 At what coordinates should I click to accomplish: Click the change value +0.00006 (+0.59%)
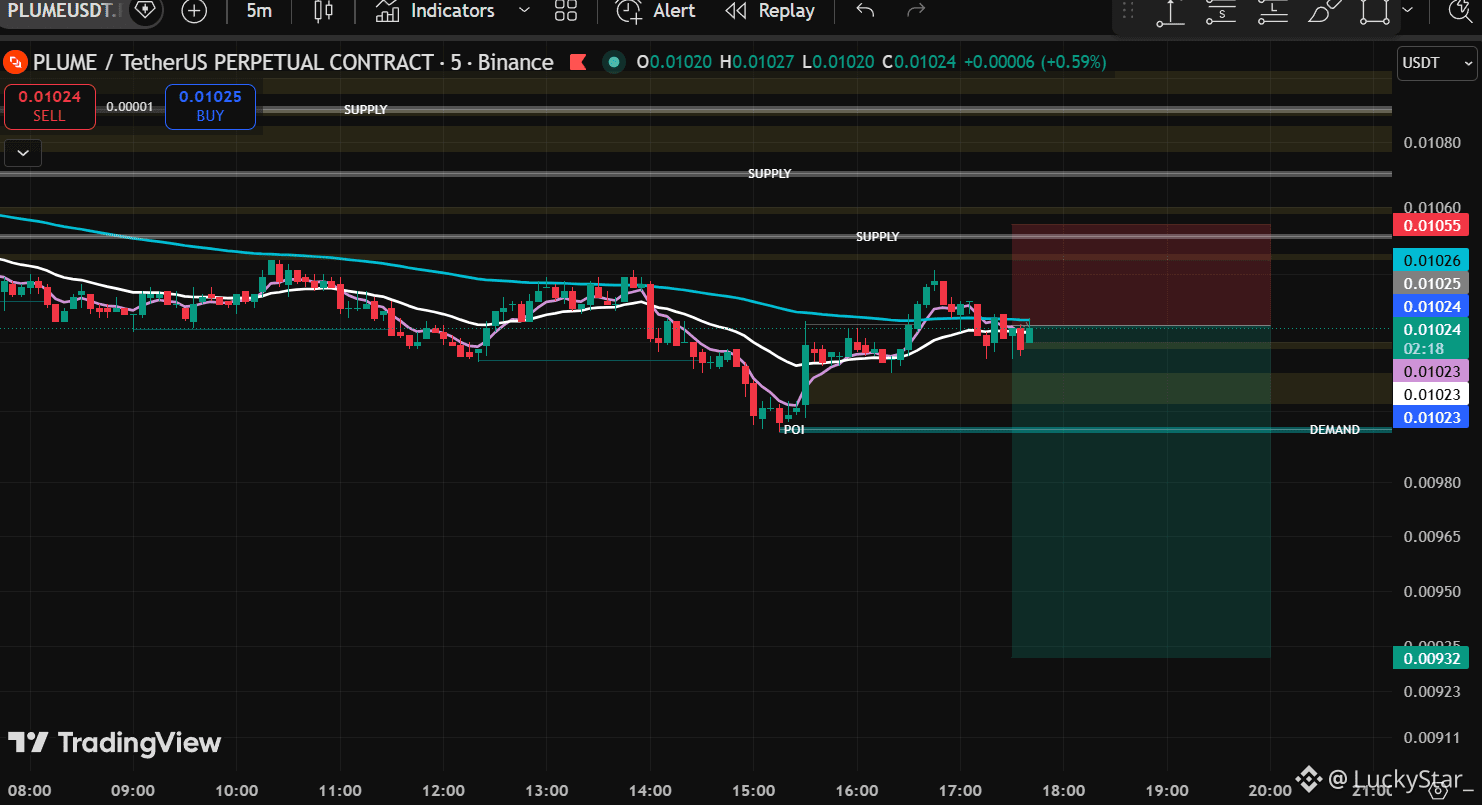1035,62
